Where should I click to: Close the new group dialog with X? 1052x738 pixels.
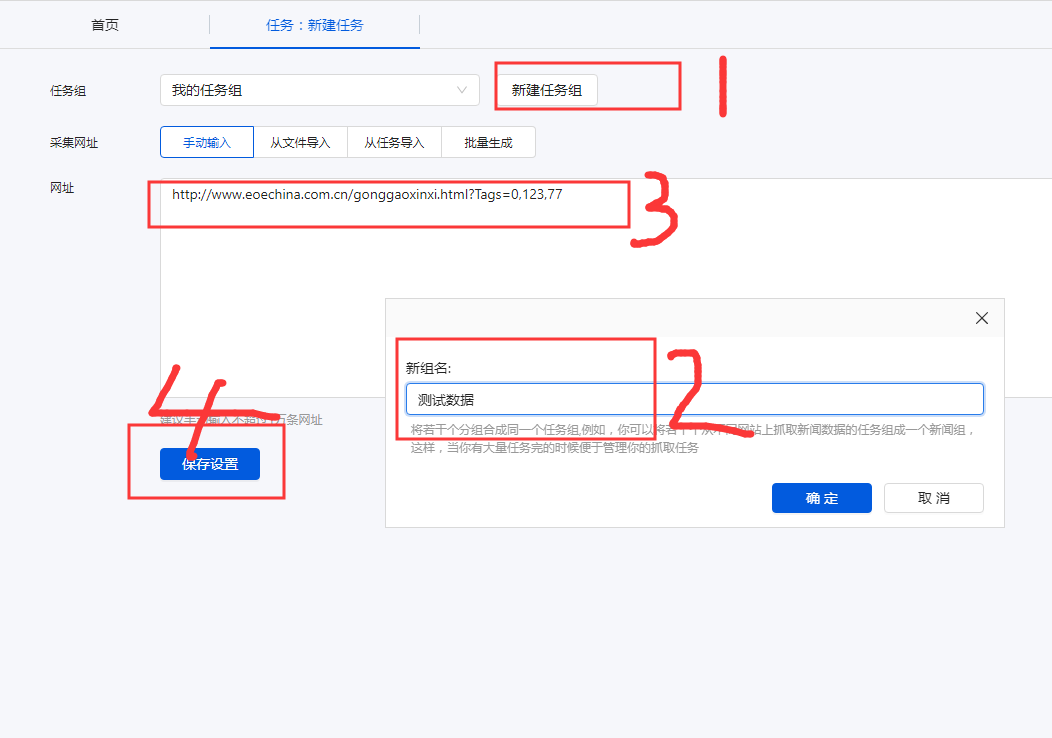pos(982,318)
